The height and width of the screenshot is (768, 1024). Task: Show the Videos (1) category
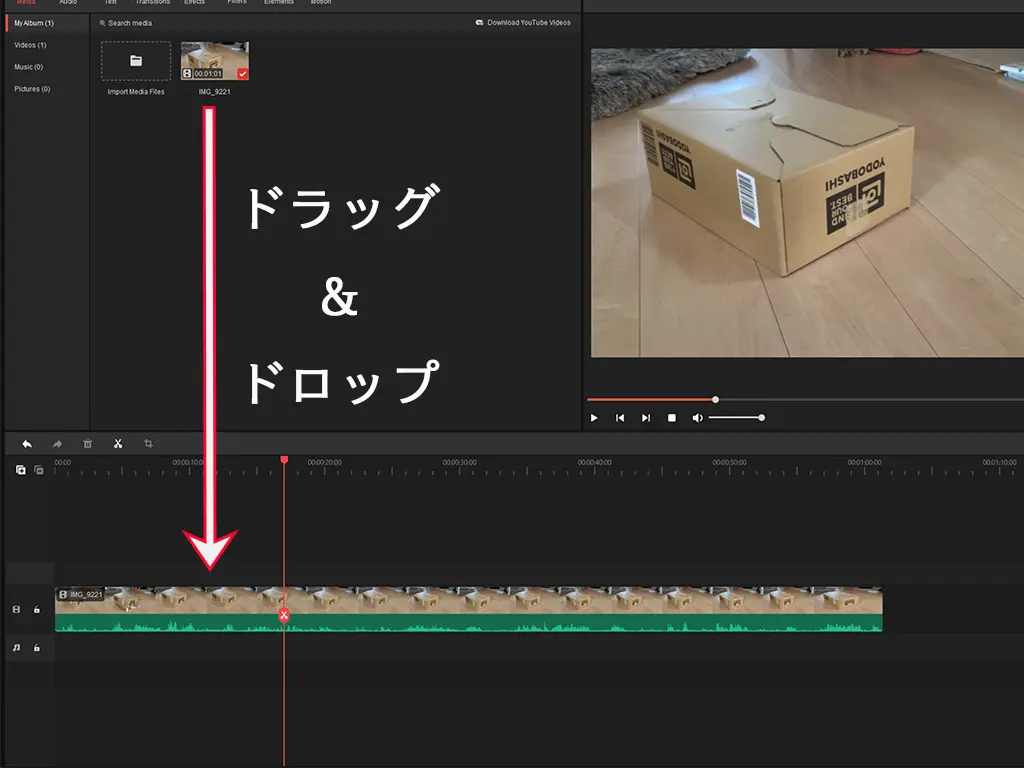[x=30, y=45]
